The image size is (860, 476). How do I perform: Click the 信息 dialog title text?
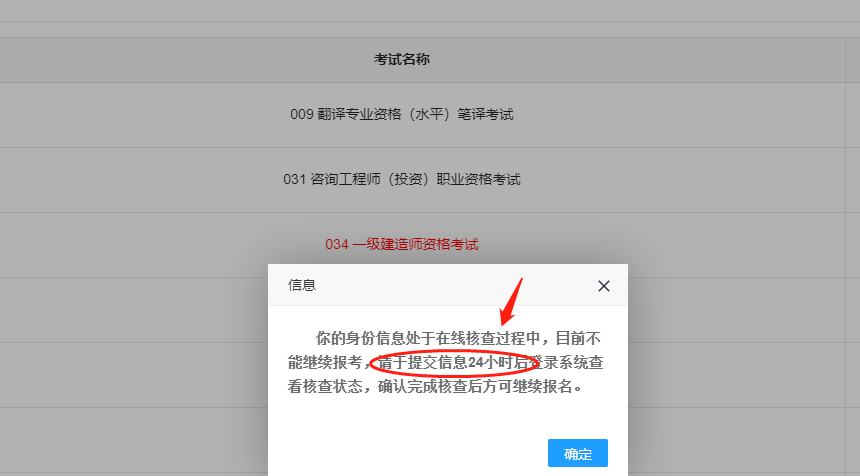tap(302, 285)
